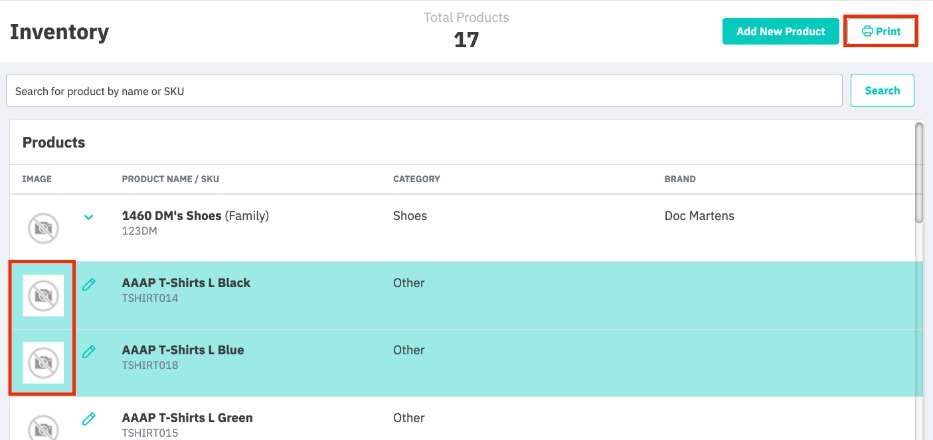
Task: Click the no-image thumbnail for T-Shirts L Blue
Action: pyautogui.click(x=43, y=362)
